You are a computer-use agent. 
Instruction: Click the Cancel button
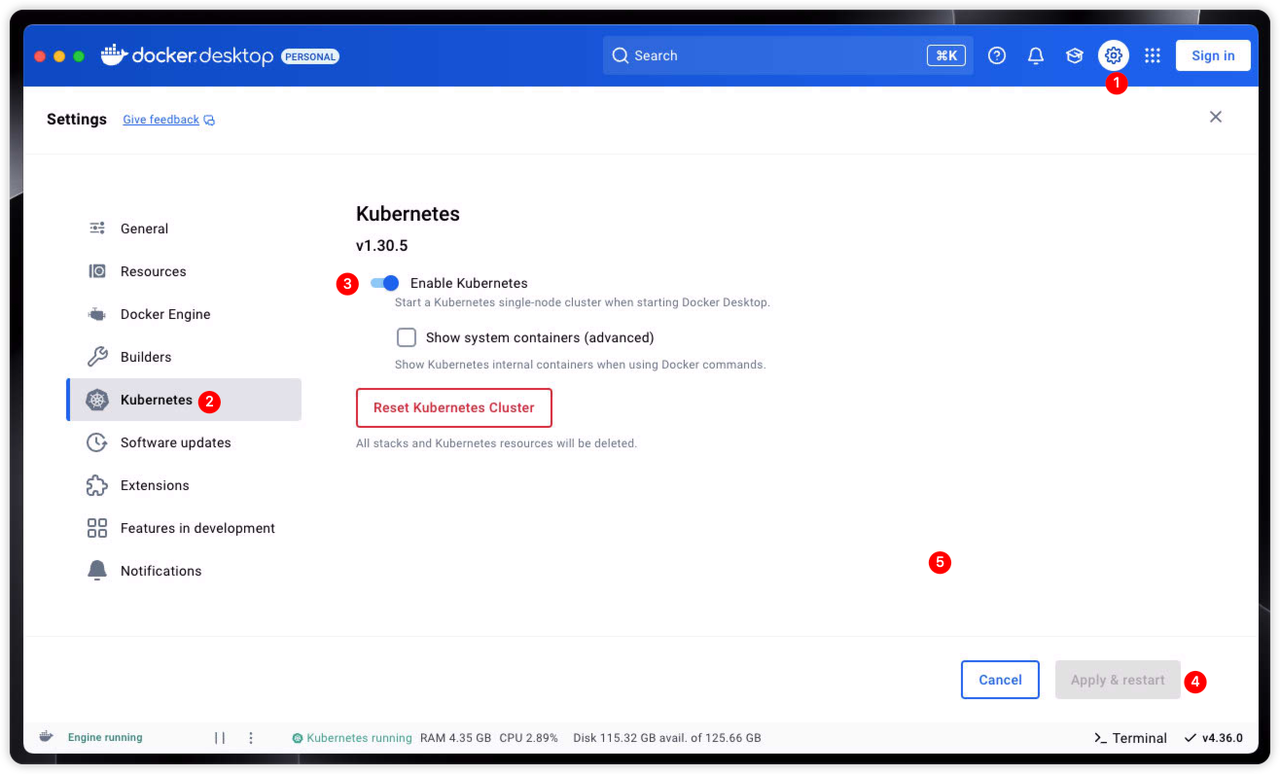tap(1000, 680)
